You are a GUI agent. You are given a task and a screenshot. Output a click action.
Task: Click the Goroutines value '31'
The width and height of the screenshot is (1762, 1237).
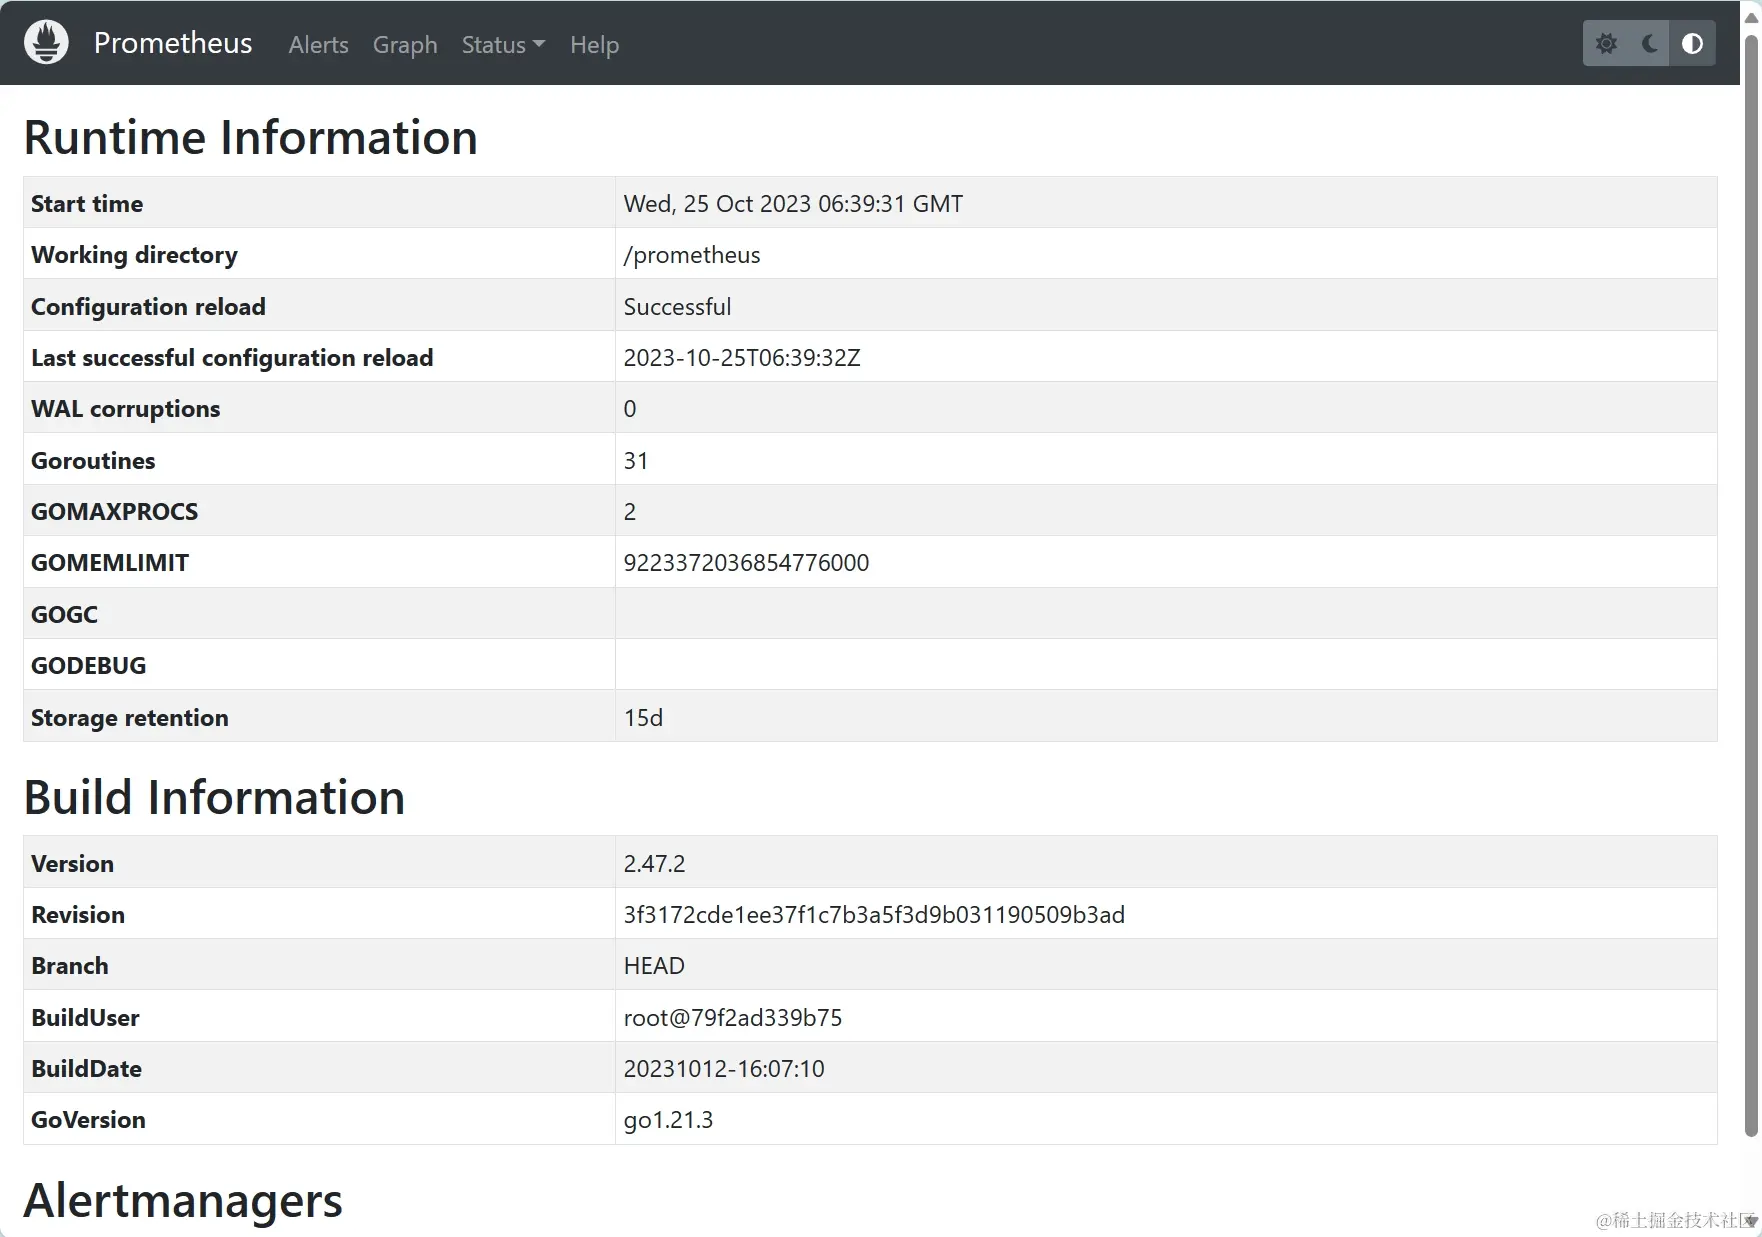[636, 461]
